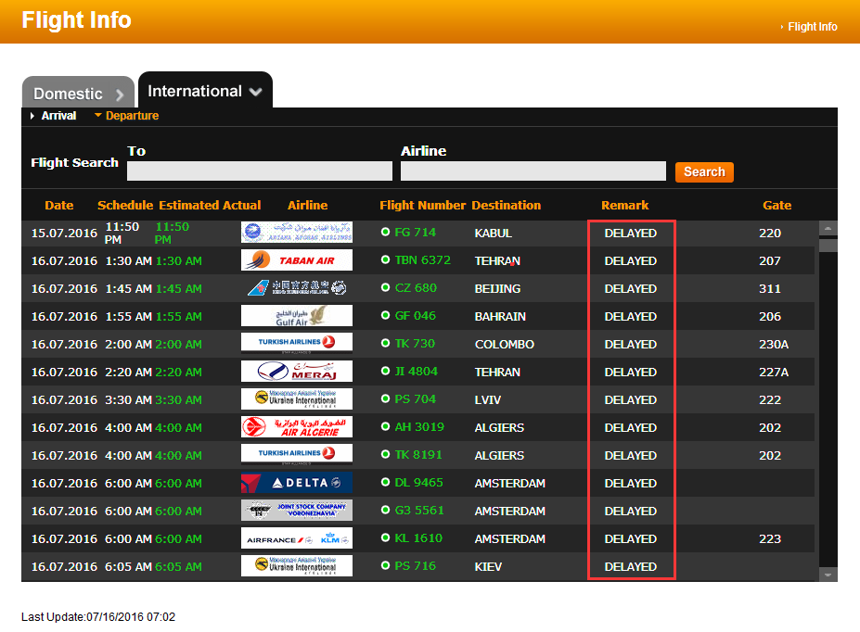Click the Air France KLM logo
860x632 pixels.
pyautogui.click(x=297, y=539)
